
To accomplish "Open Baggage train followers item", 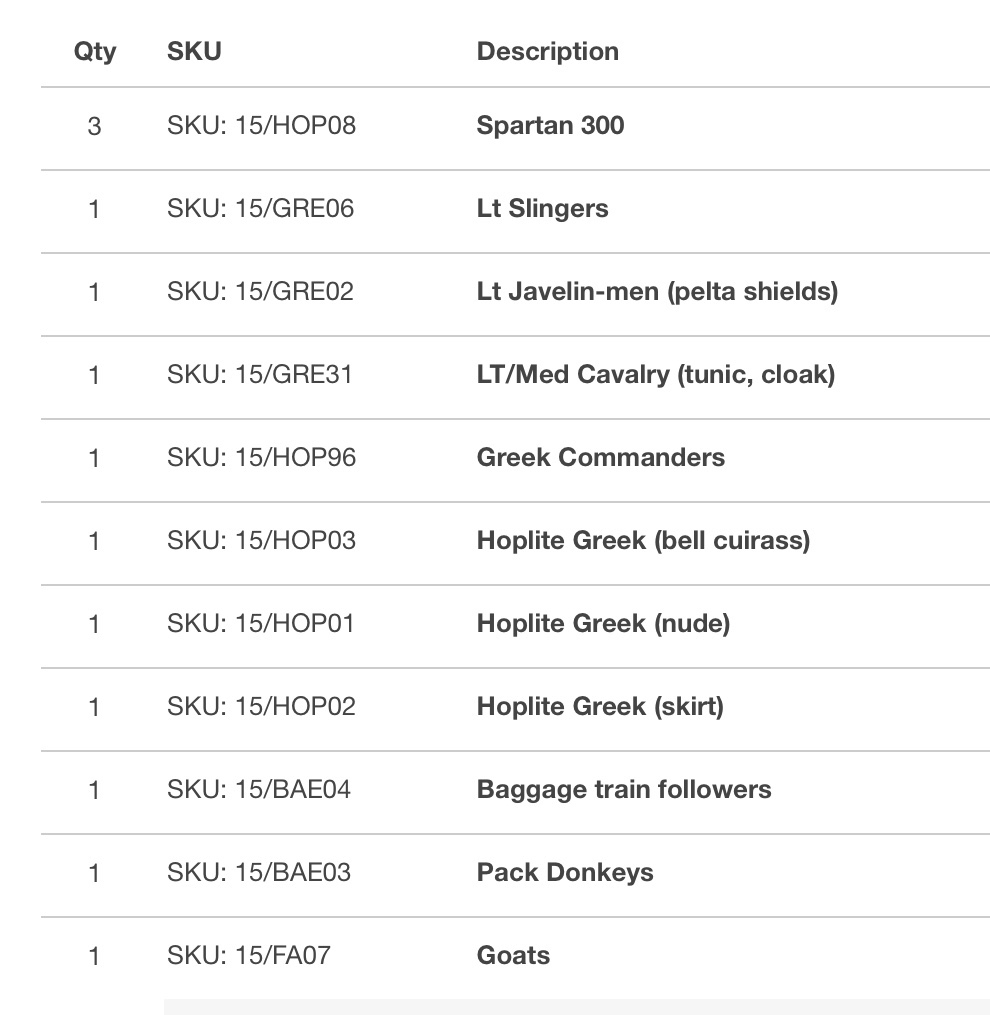I will pyautogui.click(x=624, y=790).
